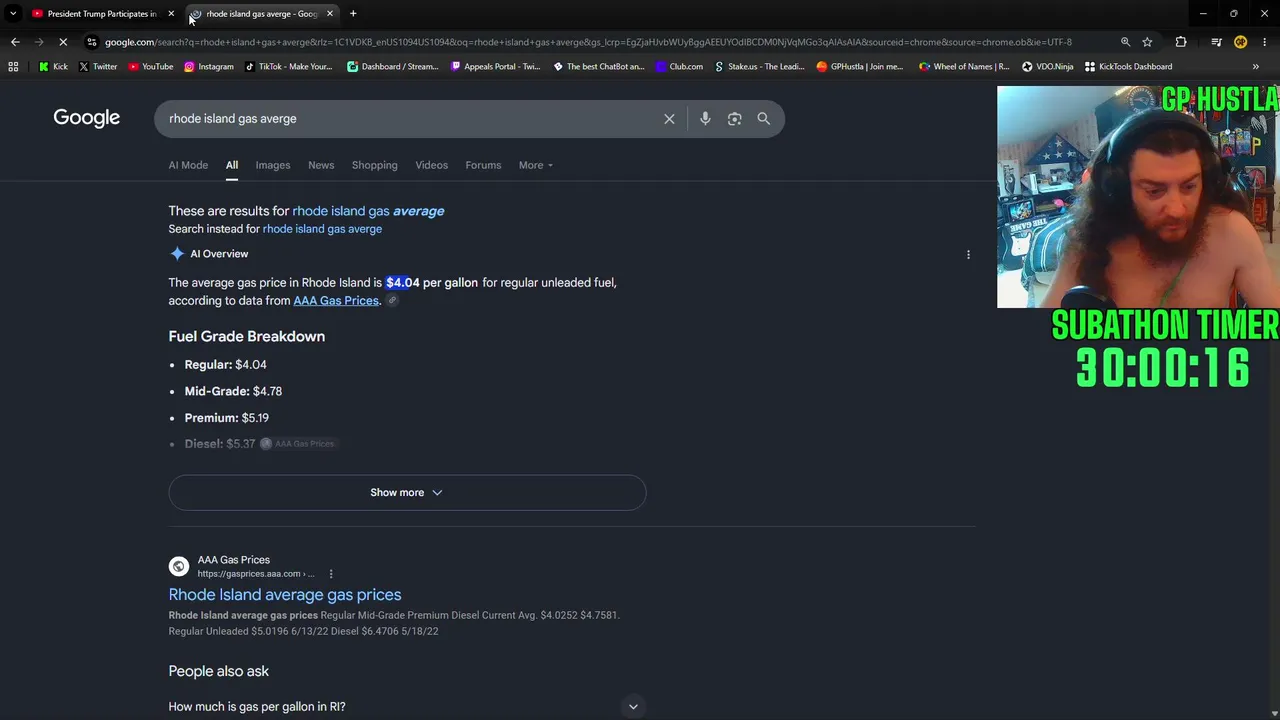Expand How much is gas per gallon in RI
The width and height of the screenshot is (1280, 720).
[407, 707]
